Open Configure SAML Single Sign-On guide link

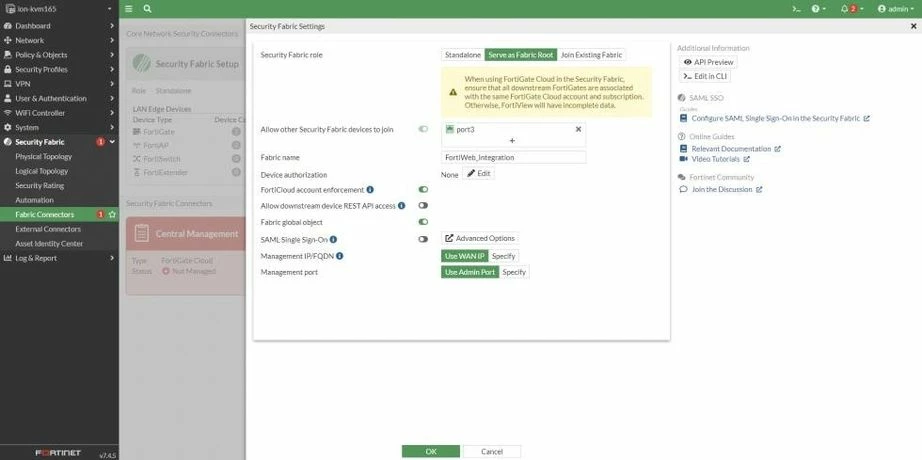775,118
